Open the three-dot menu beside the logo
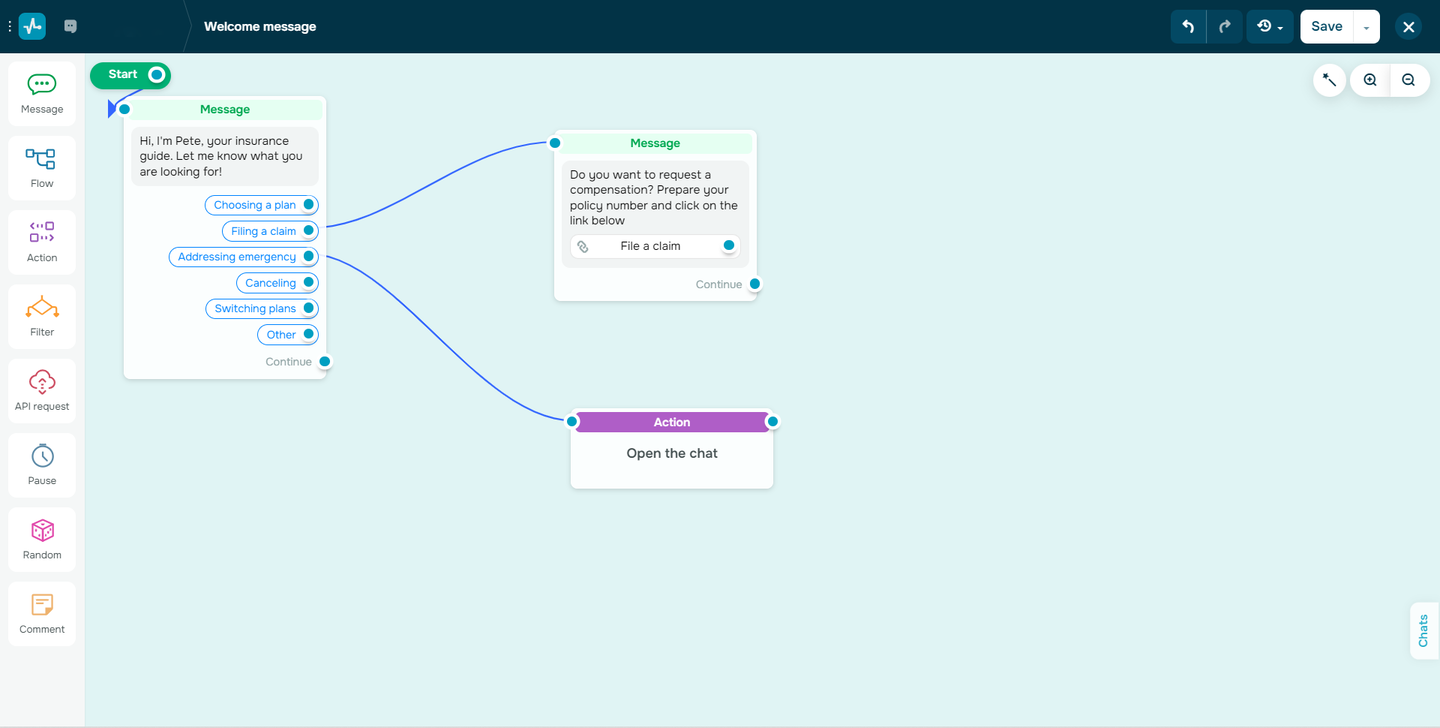Screen dimensions: 1440x728 (x=10, y=27)
